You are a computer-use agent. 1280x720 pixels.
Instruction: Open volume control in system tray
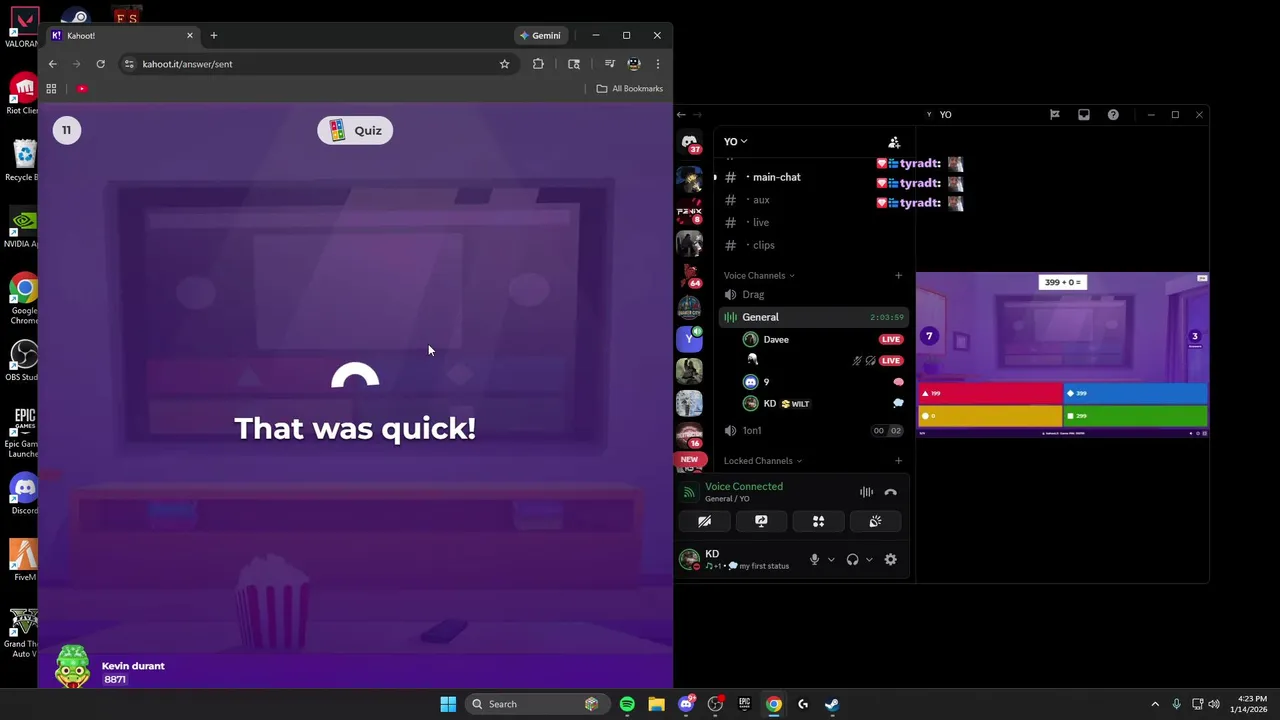click(1215, 704)
